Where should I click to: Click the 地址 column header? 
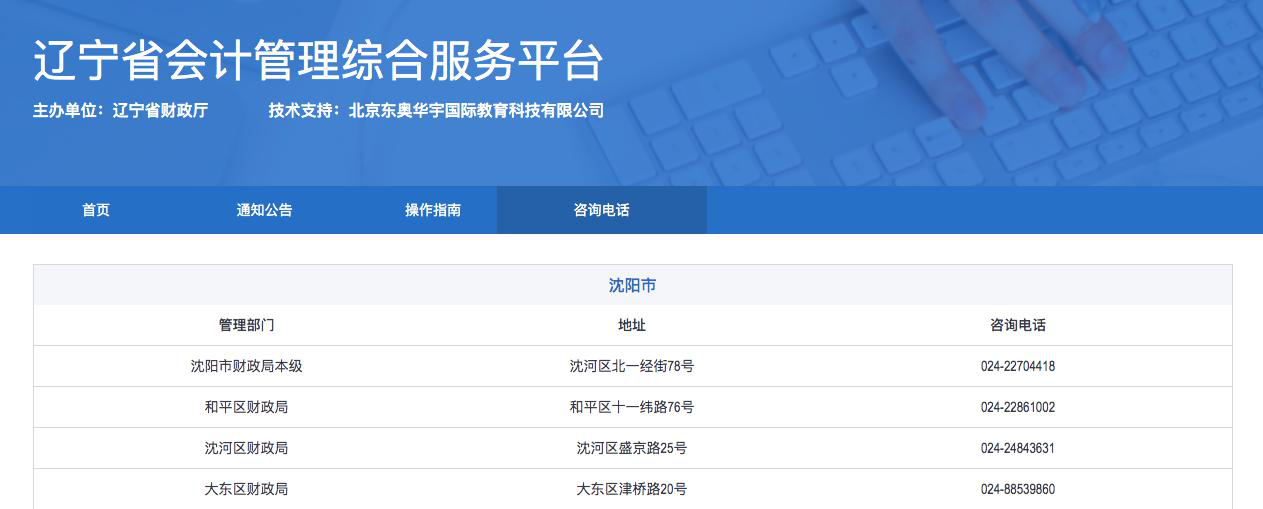pos(632,325)
